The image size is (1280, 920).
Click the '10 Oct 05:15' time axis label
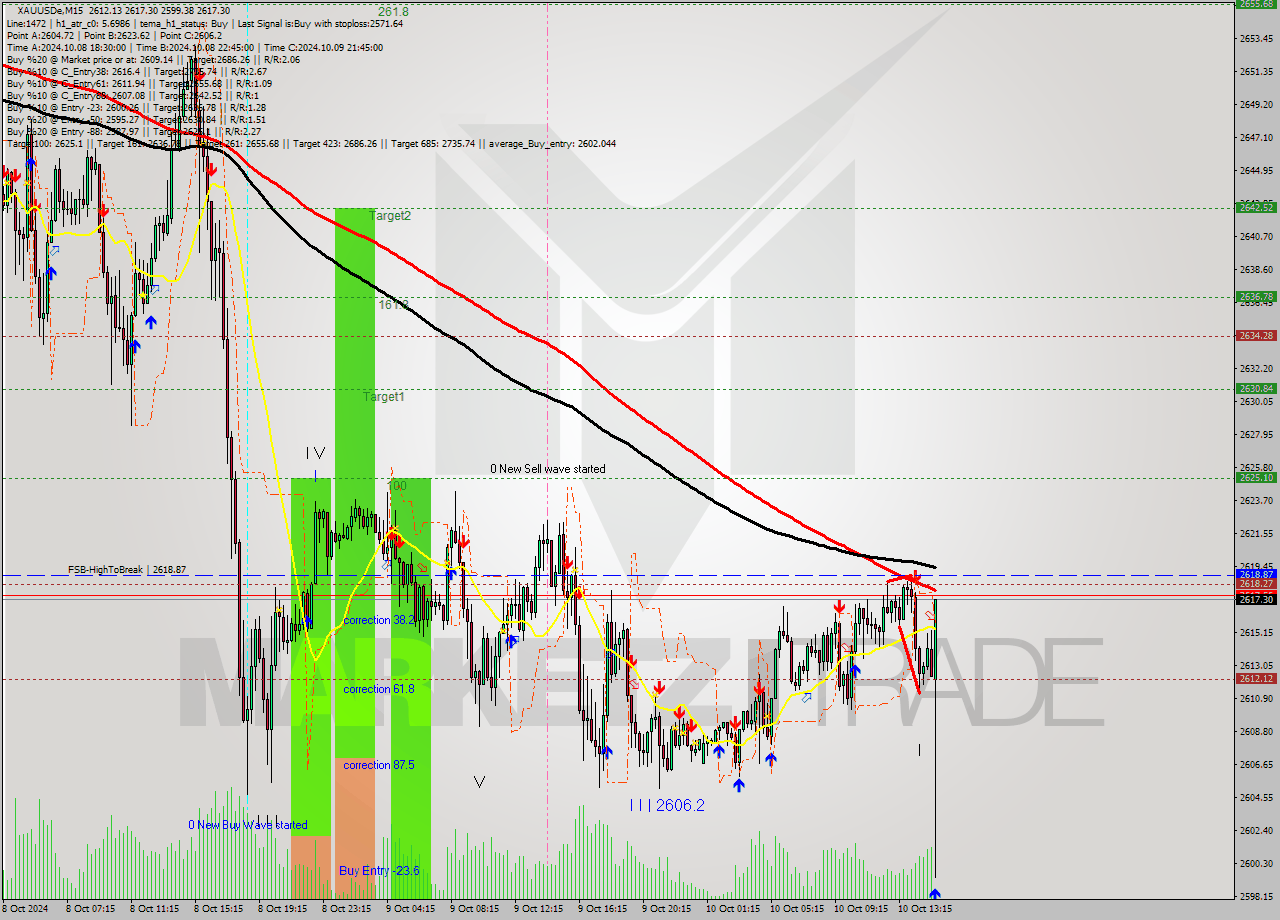[797, 909]
